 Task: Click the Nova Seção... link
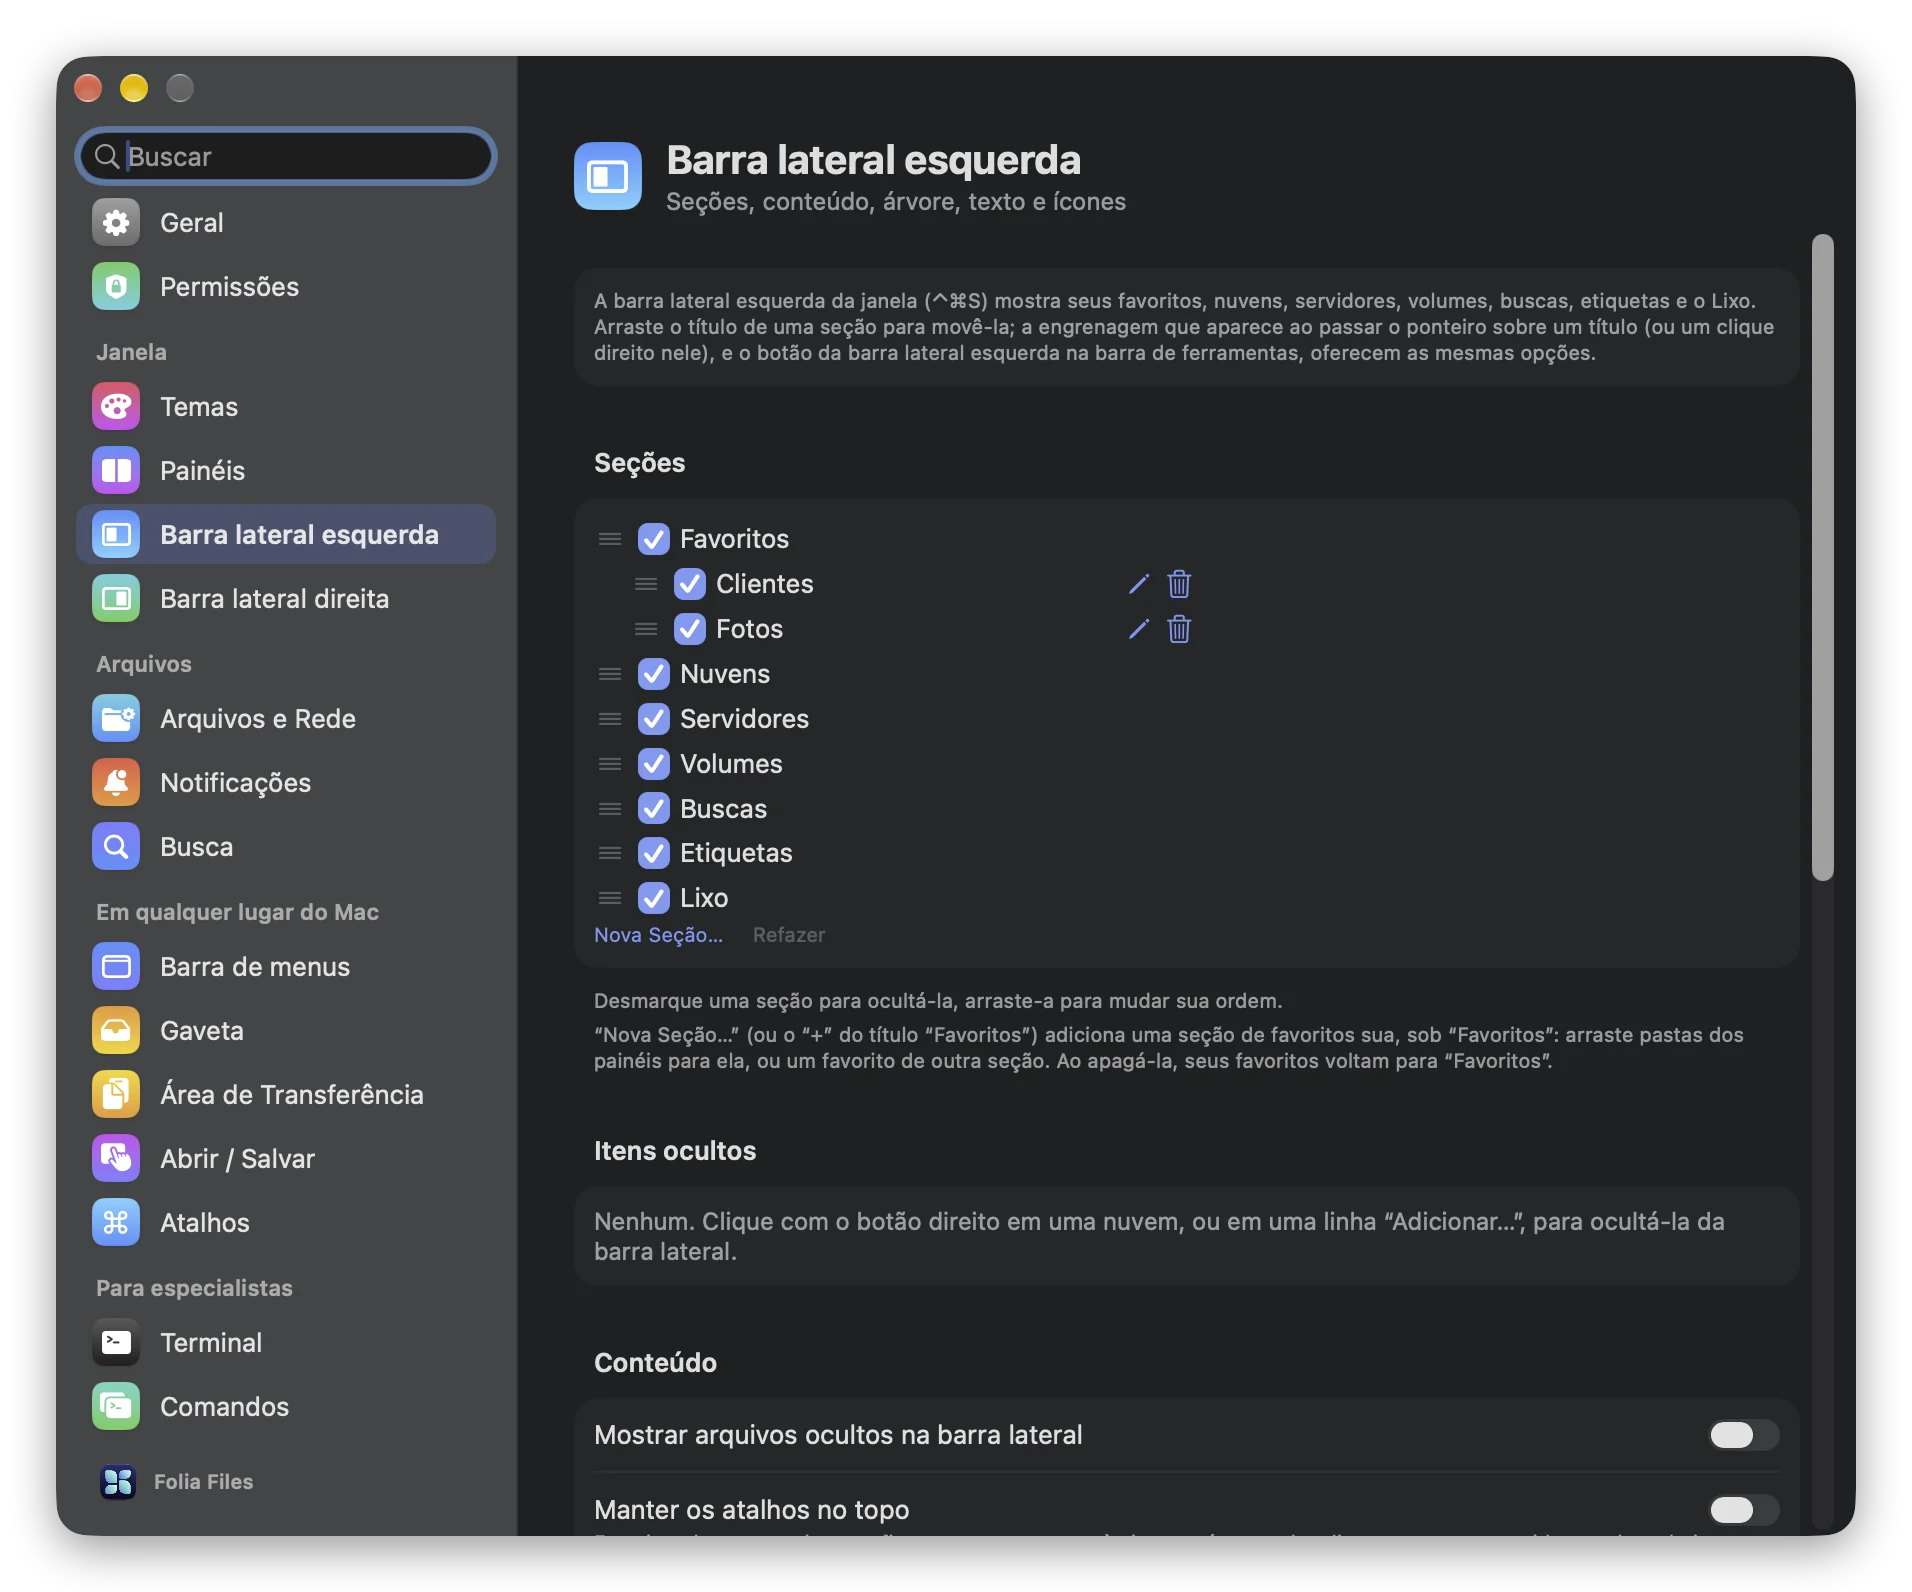tap(658, 935)
